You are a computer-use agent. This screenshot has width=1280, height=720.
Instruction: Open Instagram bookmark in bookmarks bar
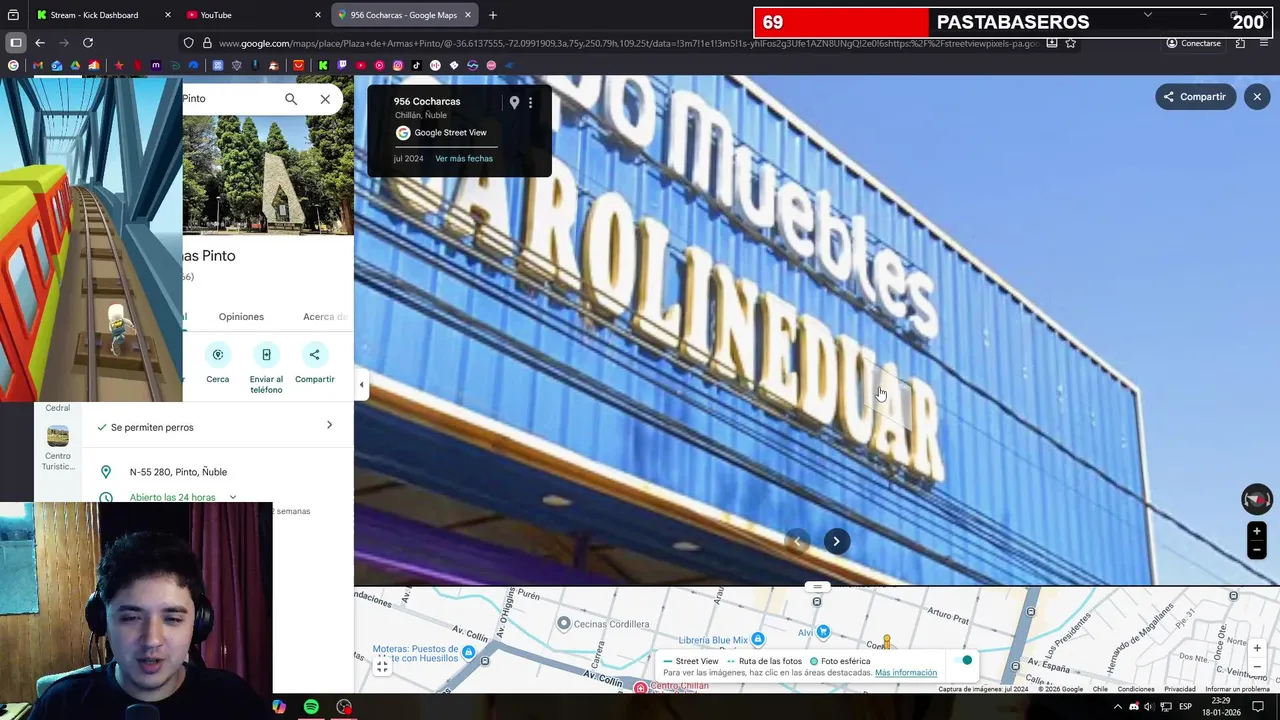point(398,66)
